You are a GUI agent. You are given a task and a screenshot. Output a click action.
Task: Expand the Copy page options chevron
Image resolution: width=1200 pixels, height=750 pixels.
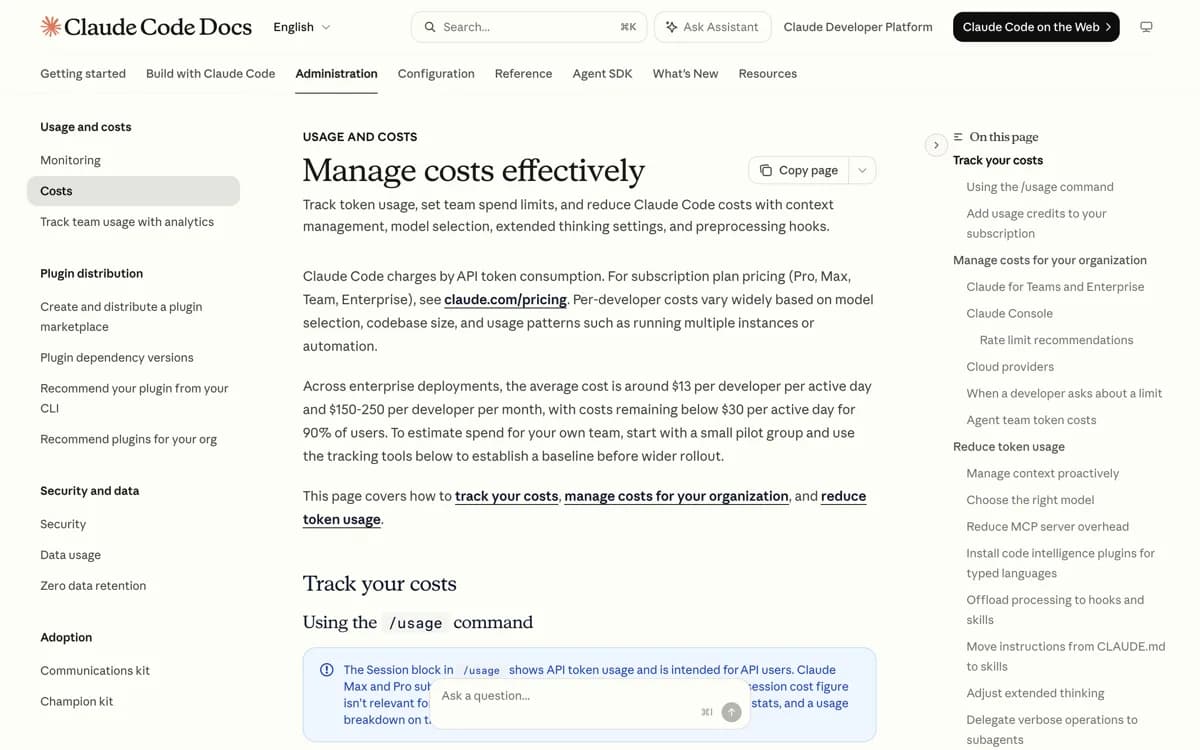point(862,170)
